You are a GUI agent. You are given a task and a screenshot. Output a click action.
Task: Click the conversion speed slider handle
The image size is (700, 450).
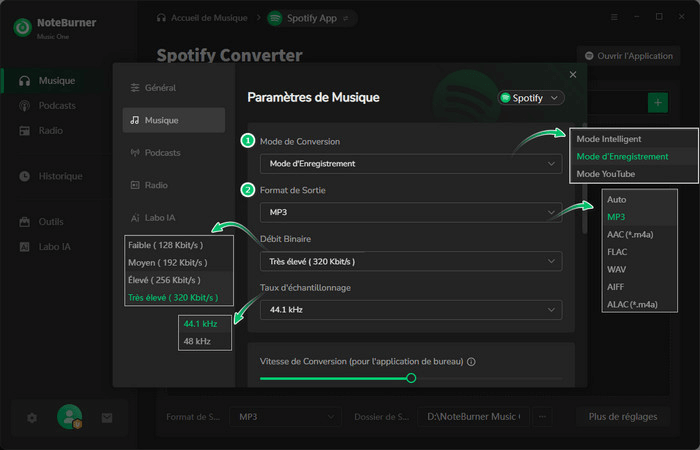(x=411, y=378)
